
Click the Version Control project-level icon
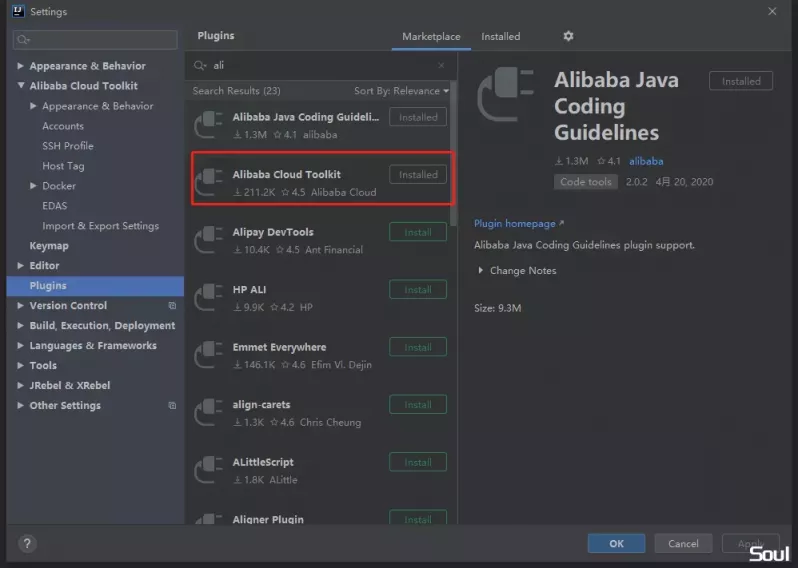click(x=172, y=305)
